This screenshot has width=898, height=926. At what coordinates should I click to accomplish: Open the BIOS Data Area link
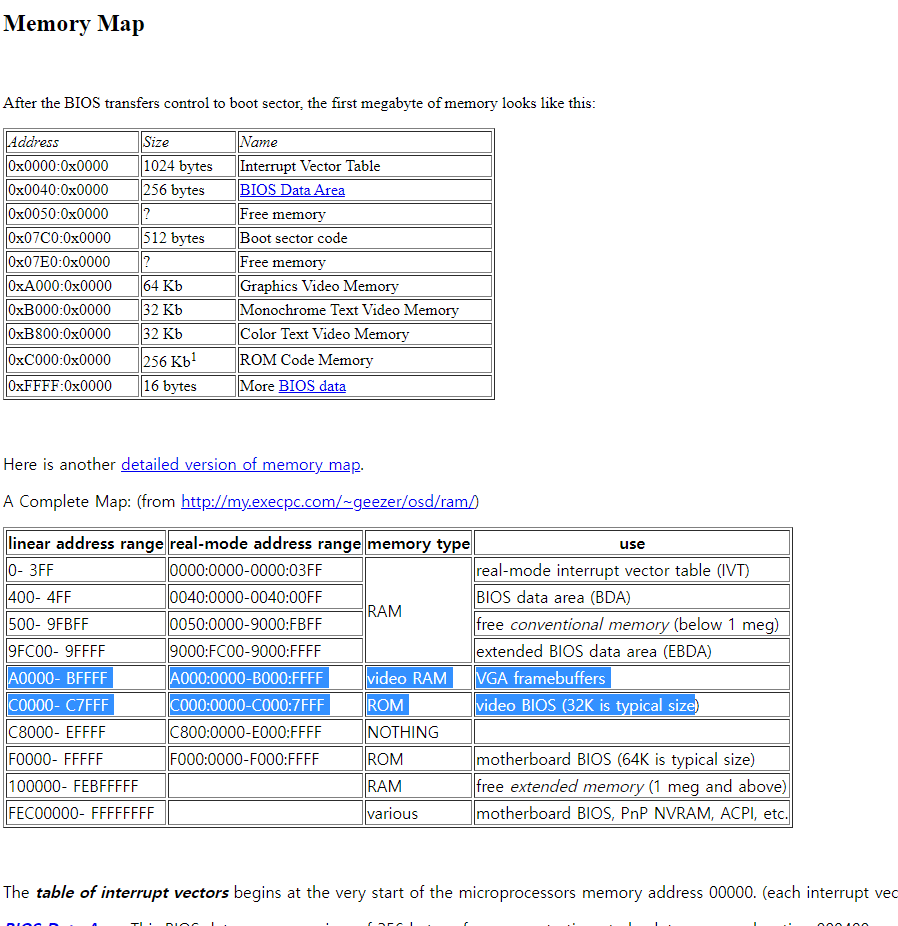(x=292, y=190)
